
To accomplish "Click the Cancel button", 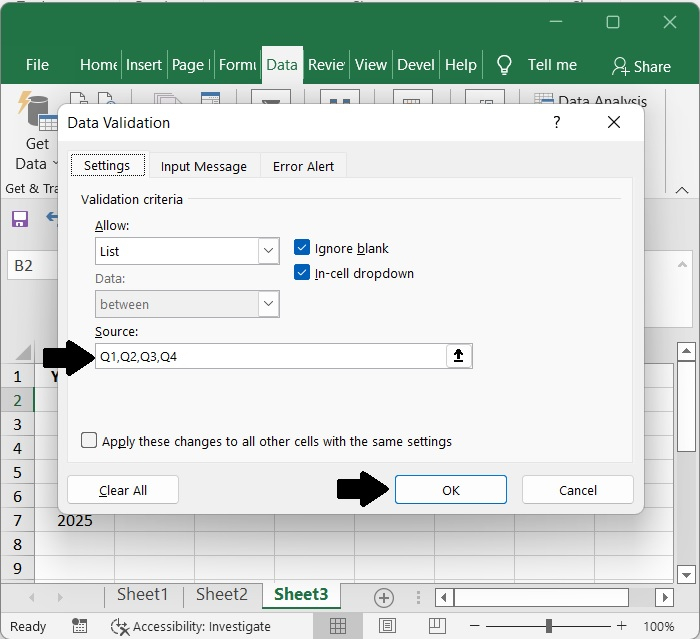I will point(578,490).
